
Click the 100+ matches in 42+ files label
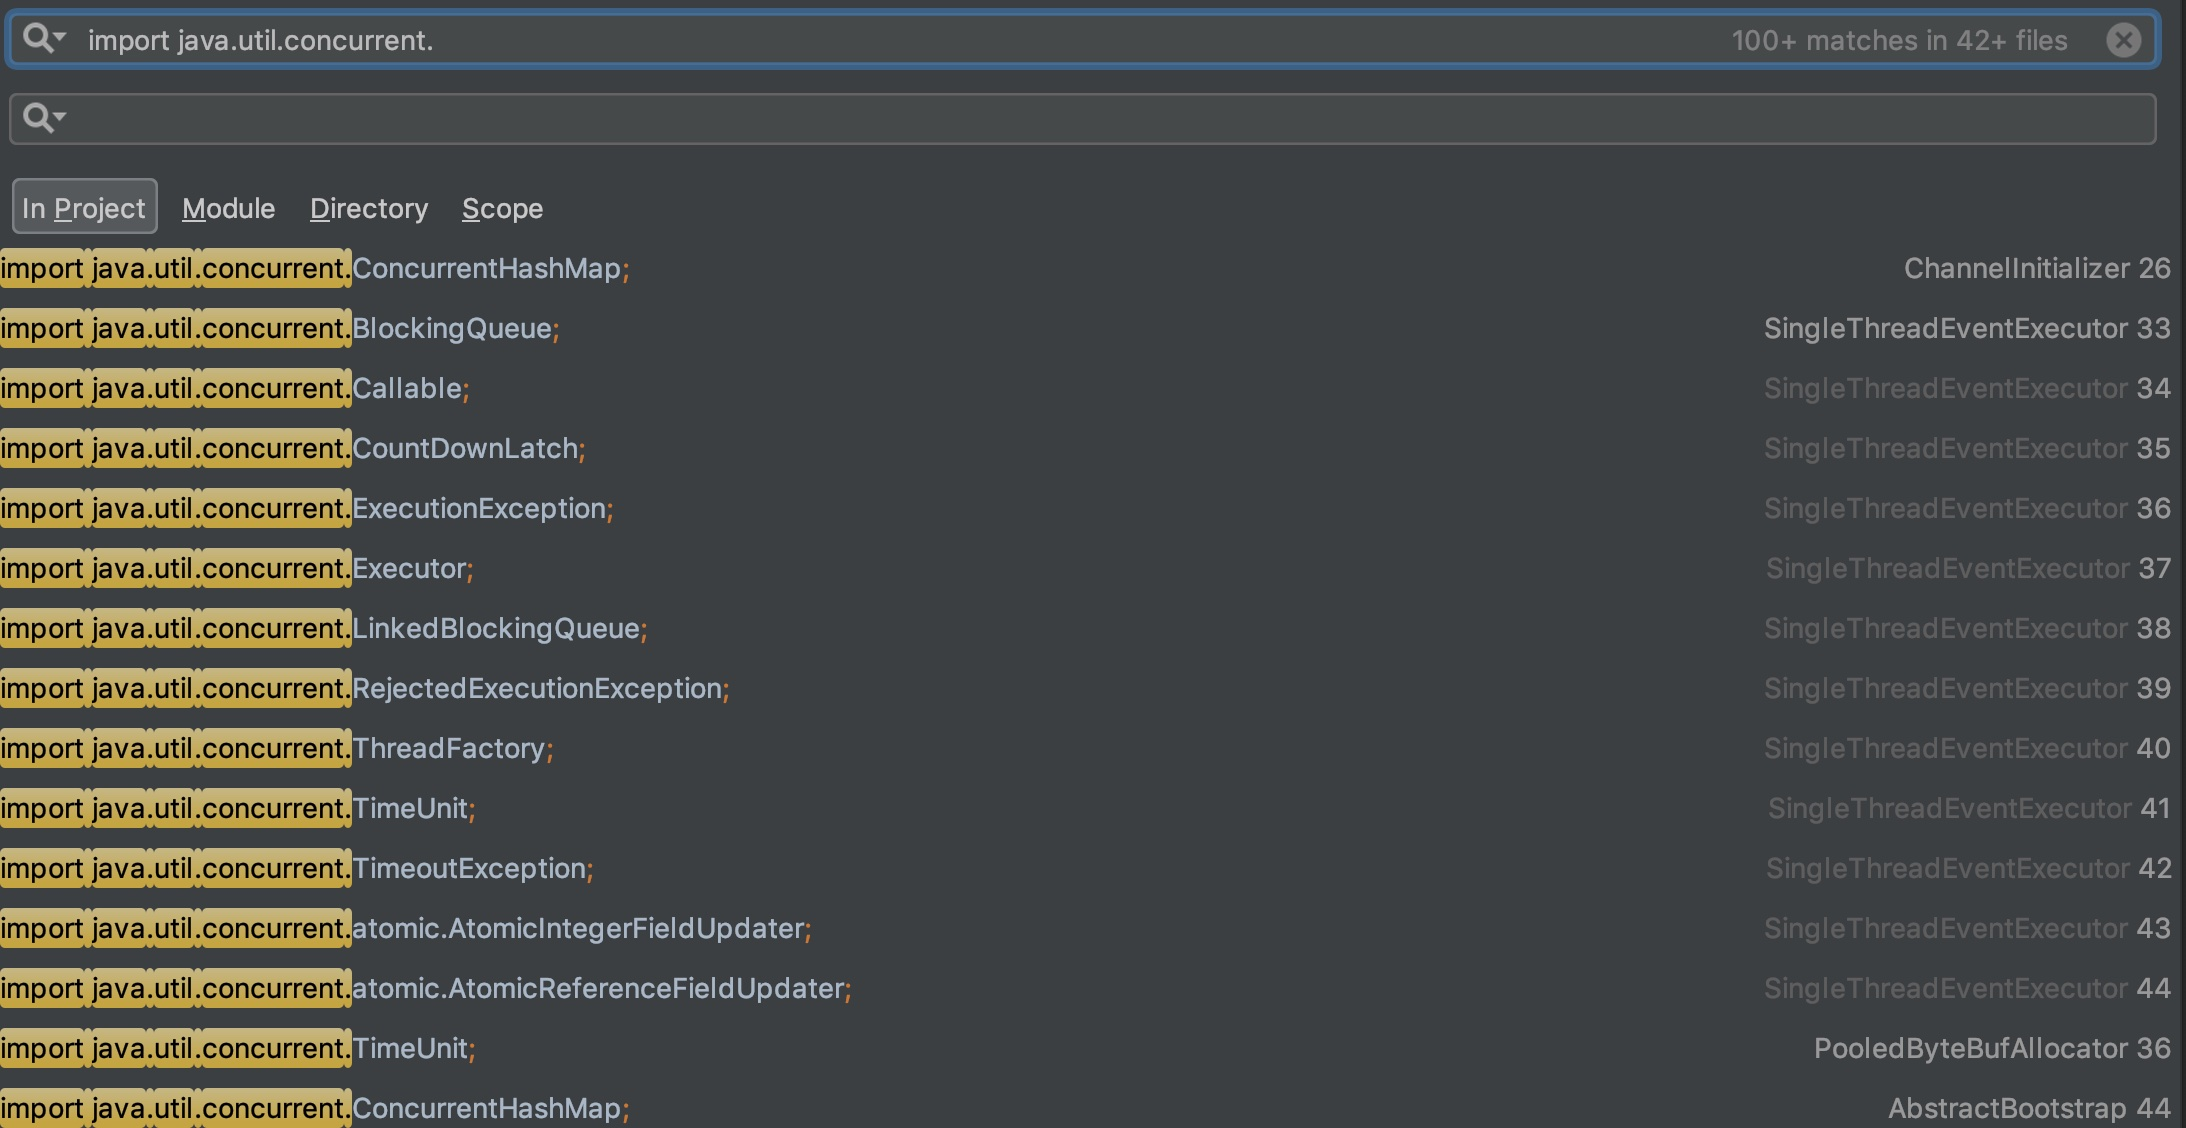pos(1899,40)
